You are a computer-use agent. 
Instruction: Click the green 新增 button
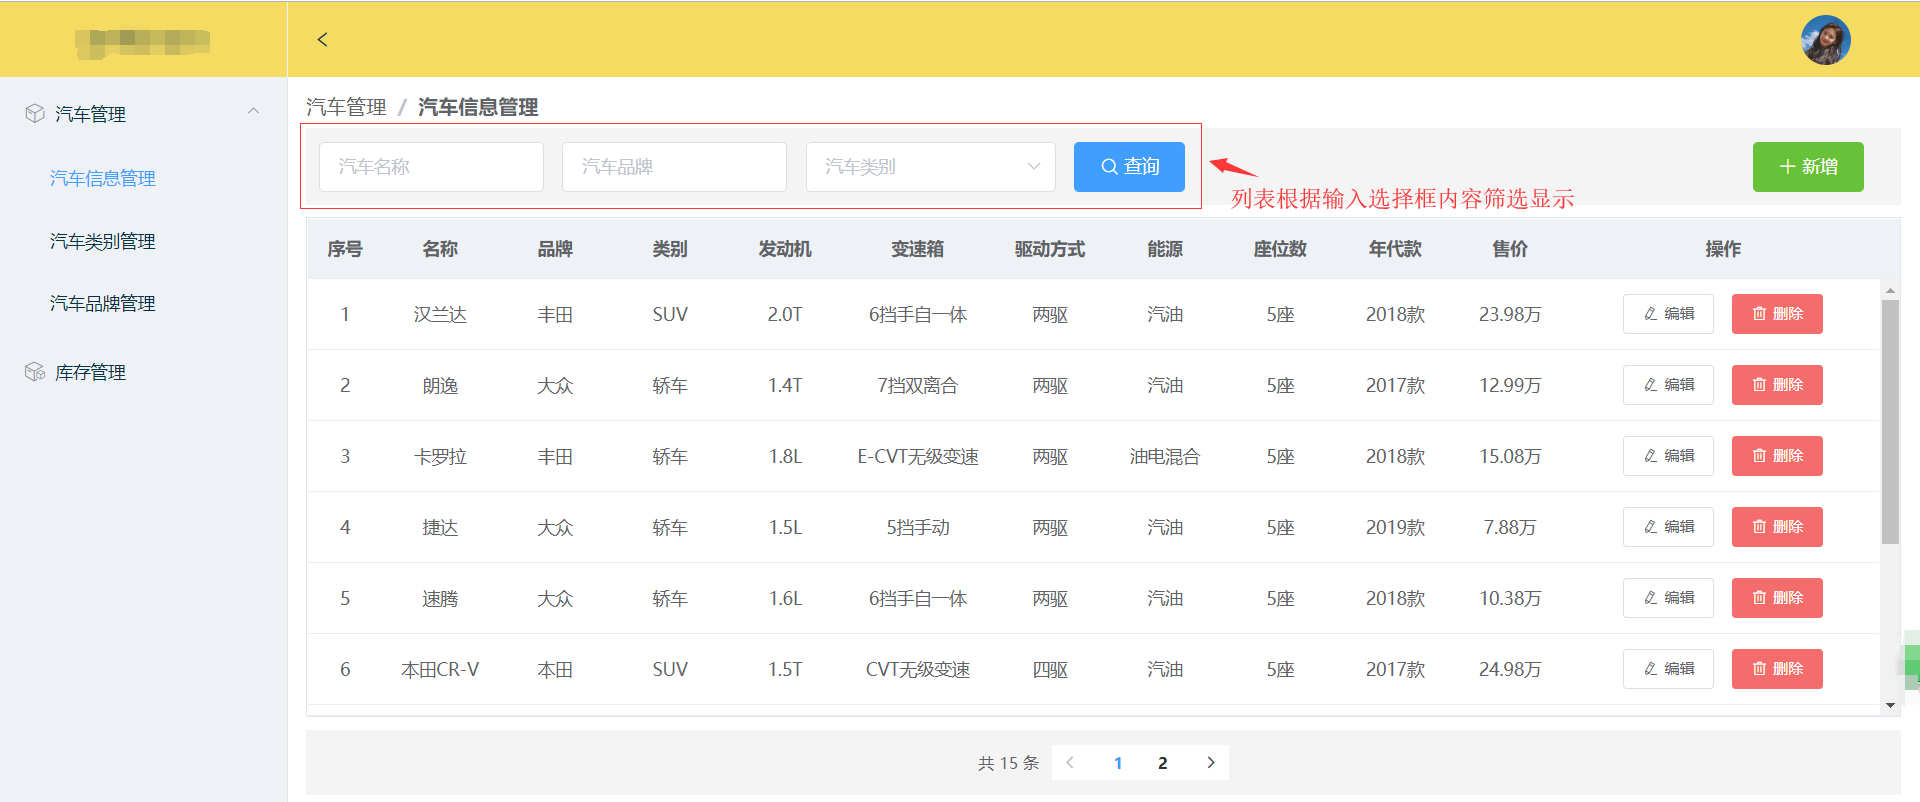click(x=1808, y=167)
